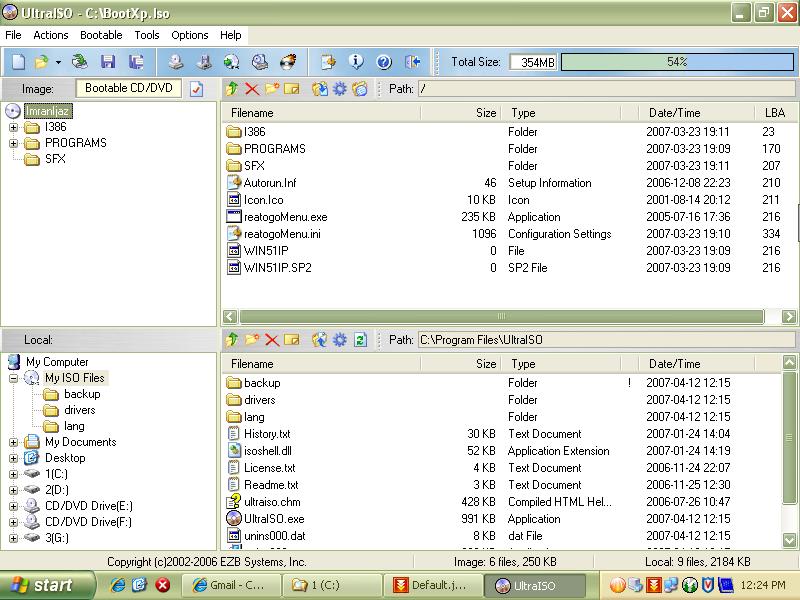Click the New Folder icon in Local pane toolbar
800x600 pixels.
(x=252, y=340)
